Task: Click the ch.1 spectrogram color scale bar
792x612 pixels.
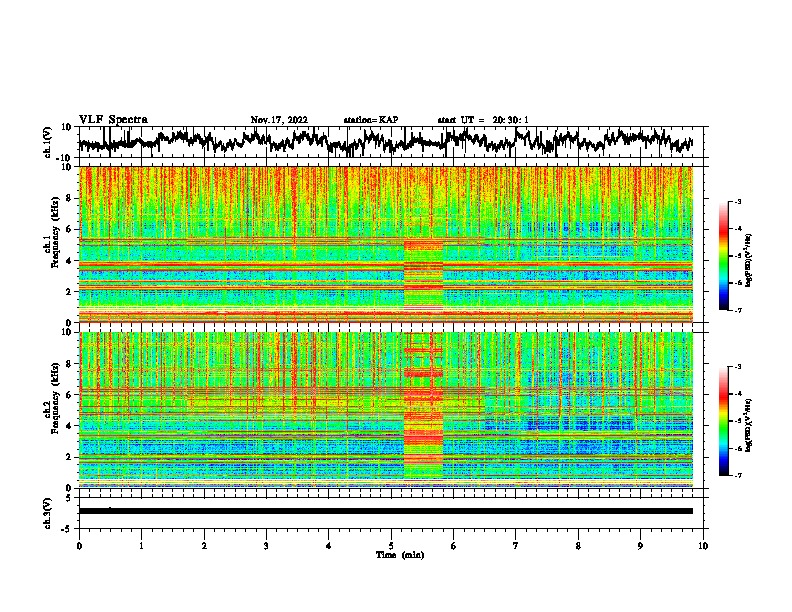Action: (x=724, y=256)
